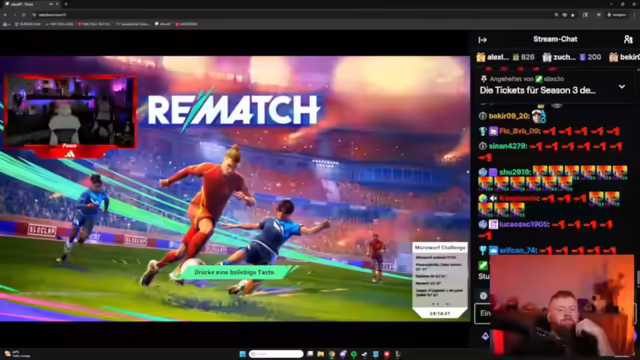The image size is (640, 360).
Task: Collapse the Stream-Chat panel with arrow icon
Action: coord(482,40)
